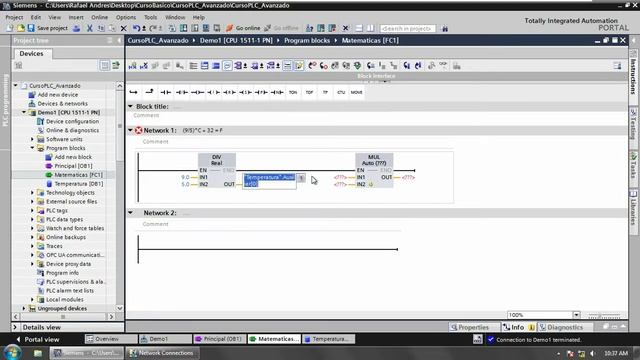Image resolution: width=640 pixels, height=360 pixels.
Task: Open the Project menu
Action: click(14, 17)
